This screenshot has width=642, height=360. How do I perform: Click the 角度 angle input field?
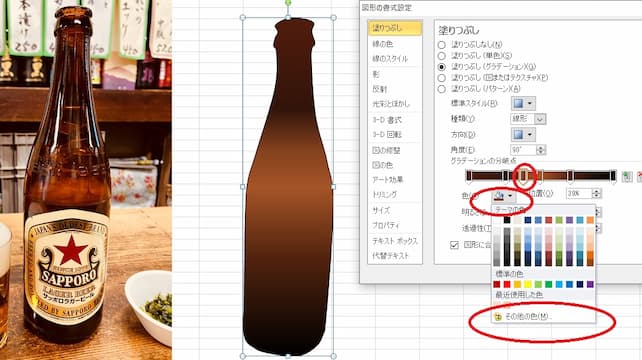point(523,150)
